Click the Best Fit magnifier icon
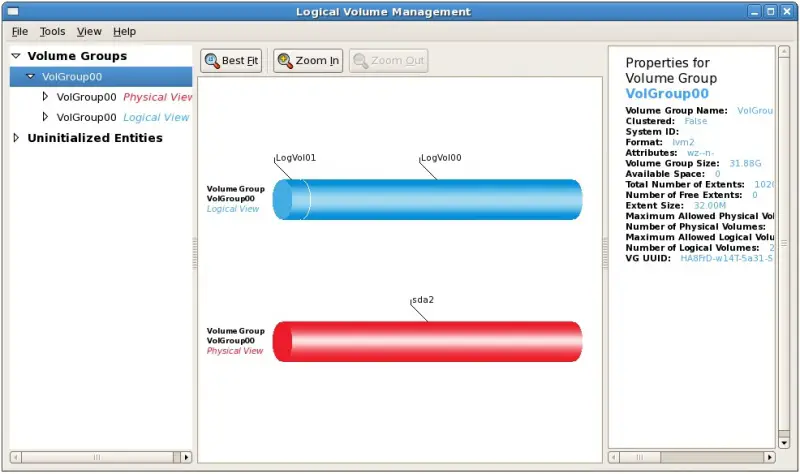800x474 pixels. tap(212, 61)
